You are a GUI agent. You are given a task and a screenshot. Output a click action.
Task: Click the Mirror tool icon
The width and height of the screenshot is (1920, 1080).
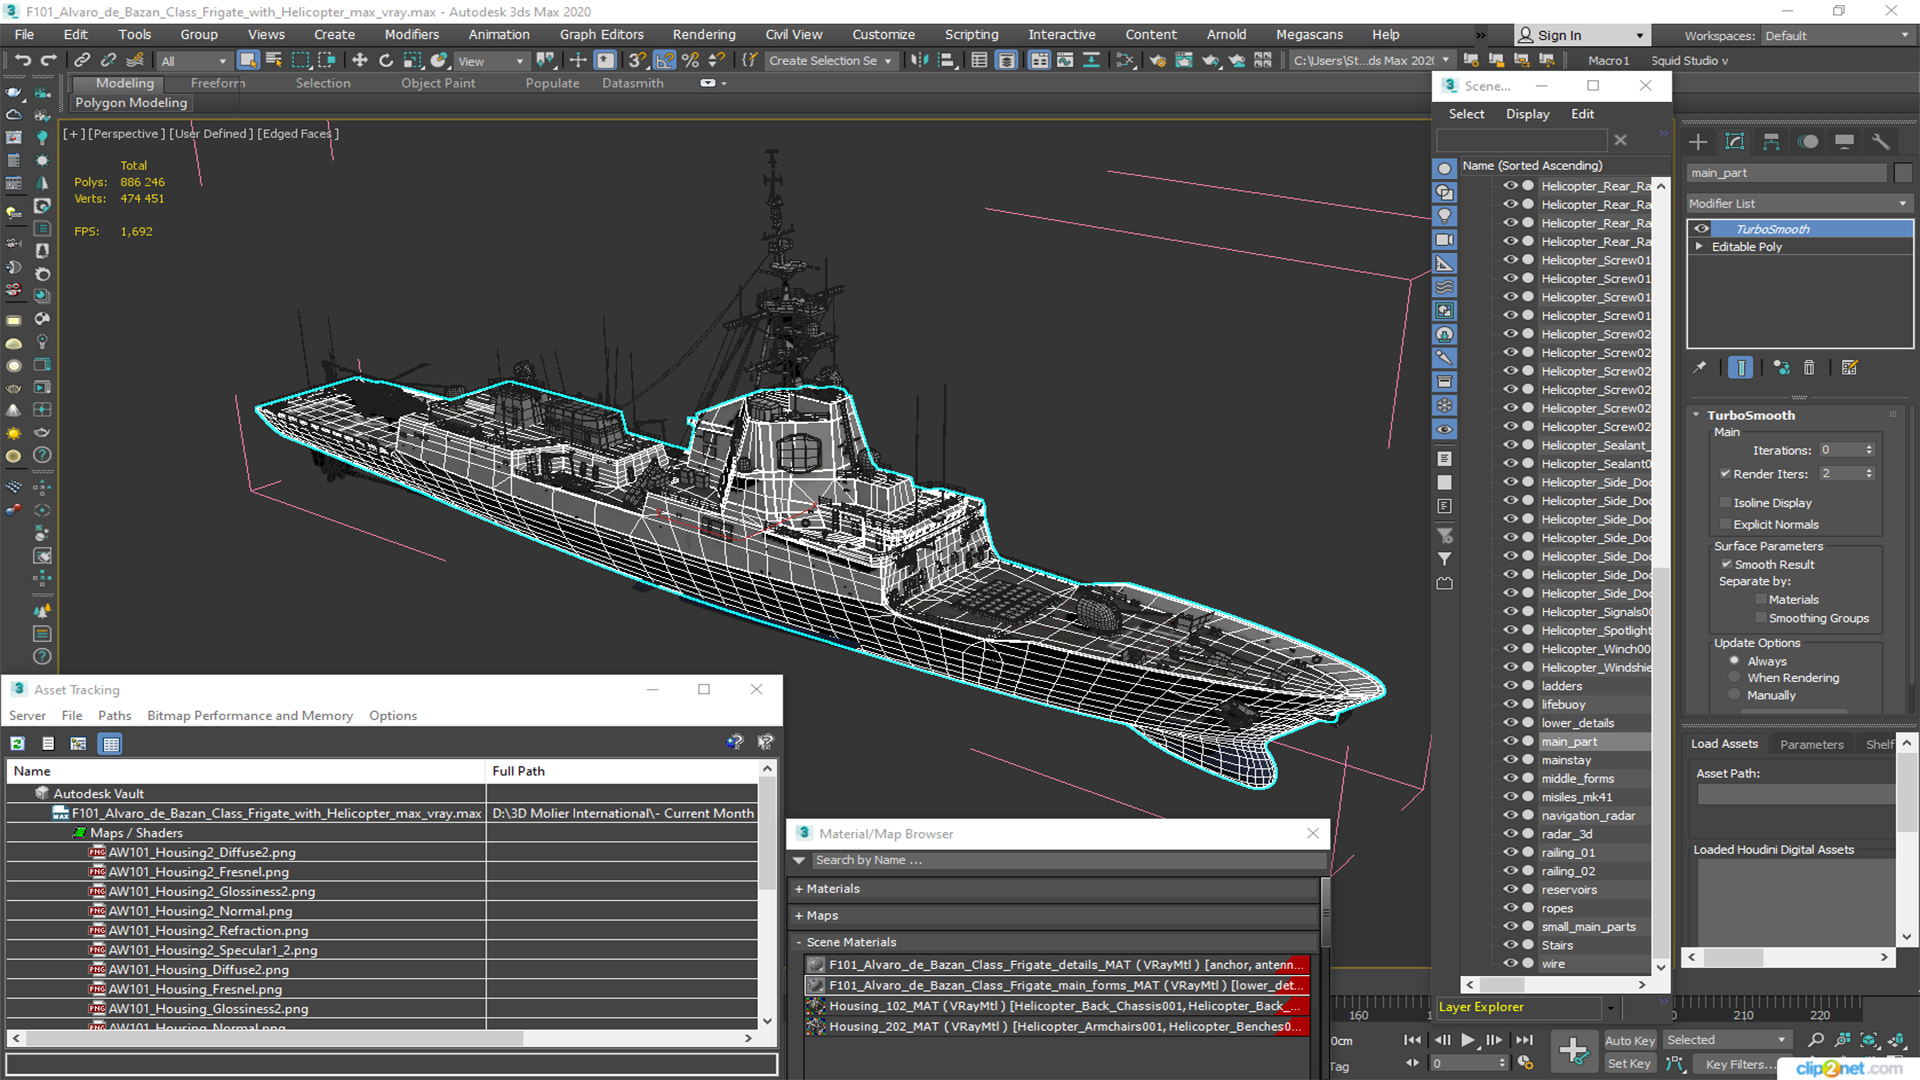coord(920,61)
